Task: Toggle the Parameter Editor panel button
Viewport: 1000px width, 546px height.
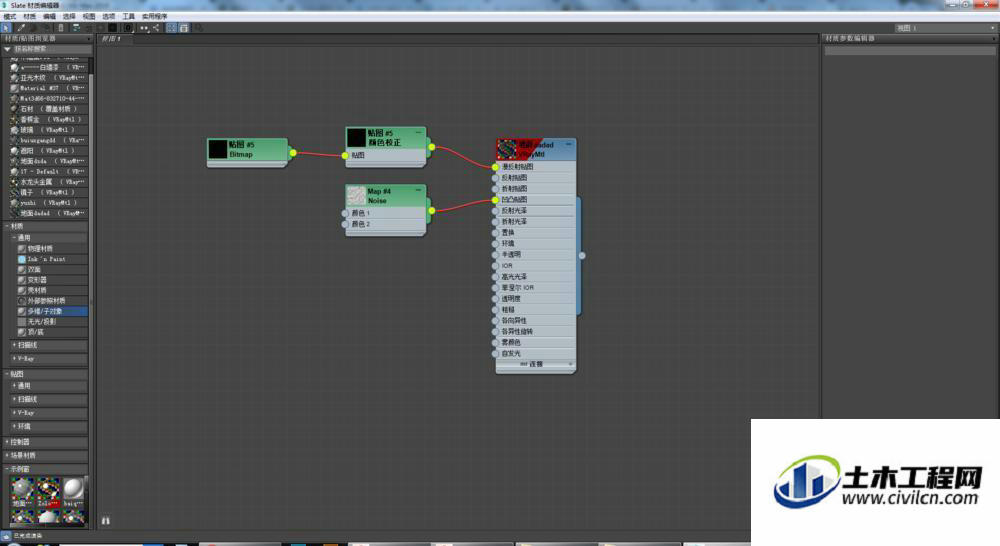Action: [x=184, y=27]
